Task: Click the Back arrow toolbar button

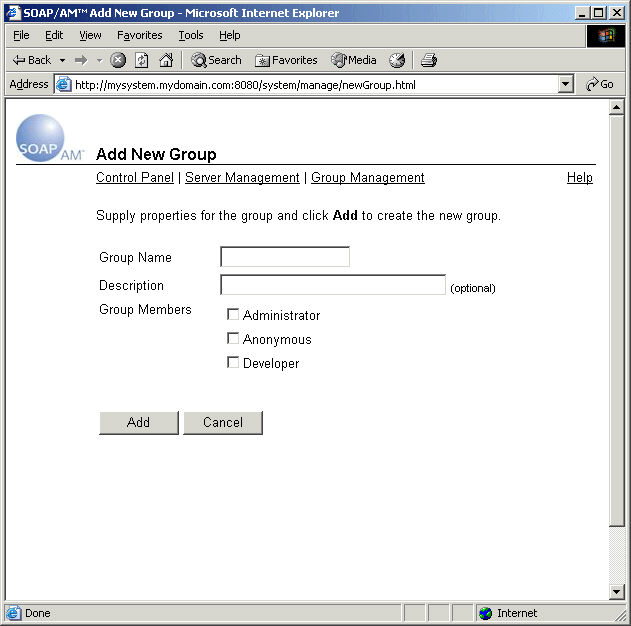Action: pyautogui.click(x=31, y=60)
